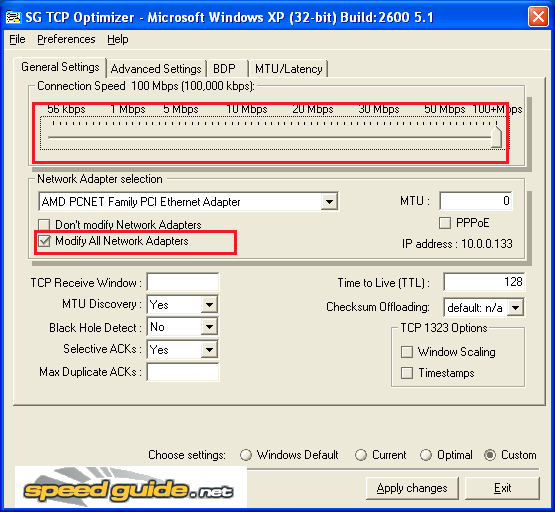Click the 100+Mbps slider label
The width and height of the screenshot is (555, 512).
tap(497, 109)
